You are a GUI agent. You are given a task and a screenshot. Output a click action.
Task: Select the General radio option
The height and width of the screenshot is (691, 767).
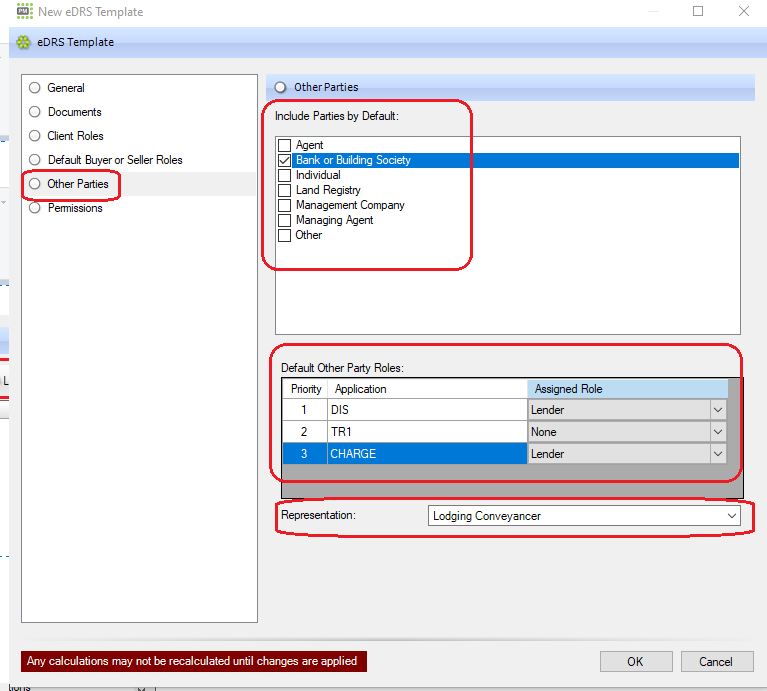point(35,88)
